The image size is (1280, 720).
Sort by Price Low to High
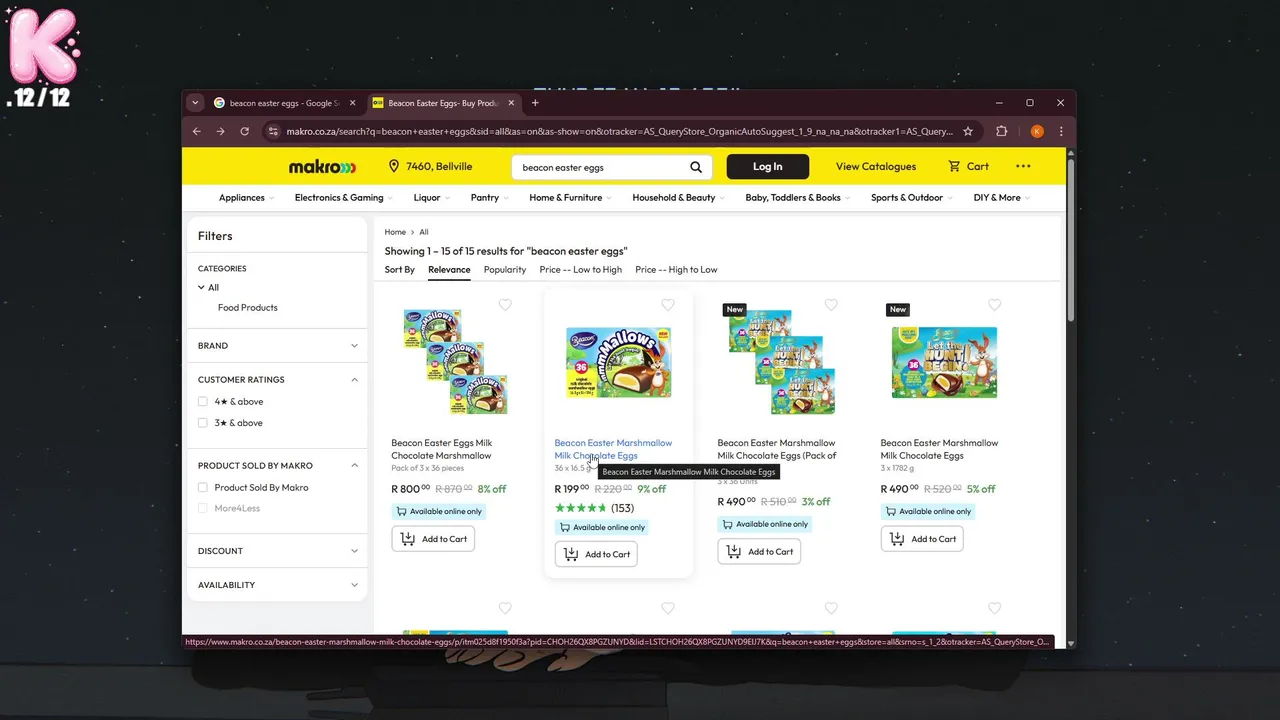click(580, 270)
